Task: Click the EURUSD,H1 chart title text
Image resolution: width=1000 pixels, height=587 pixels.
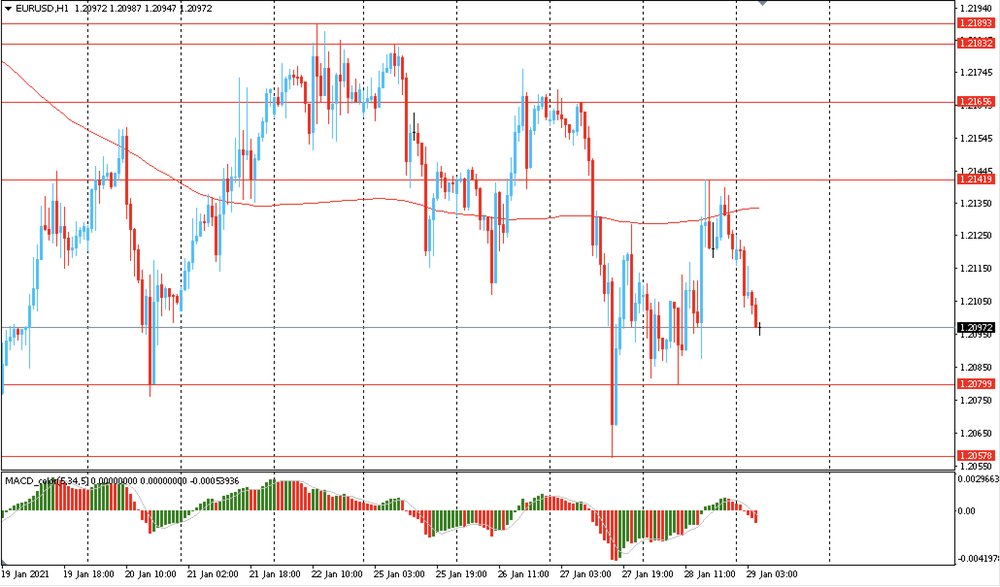Action: pos(42,9)
